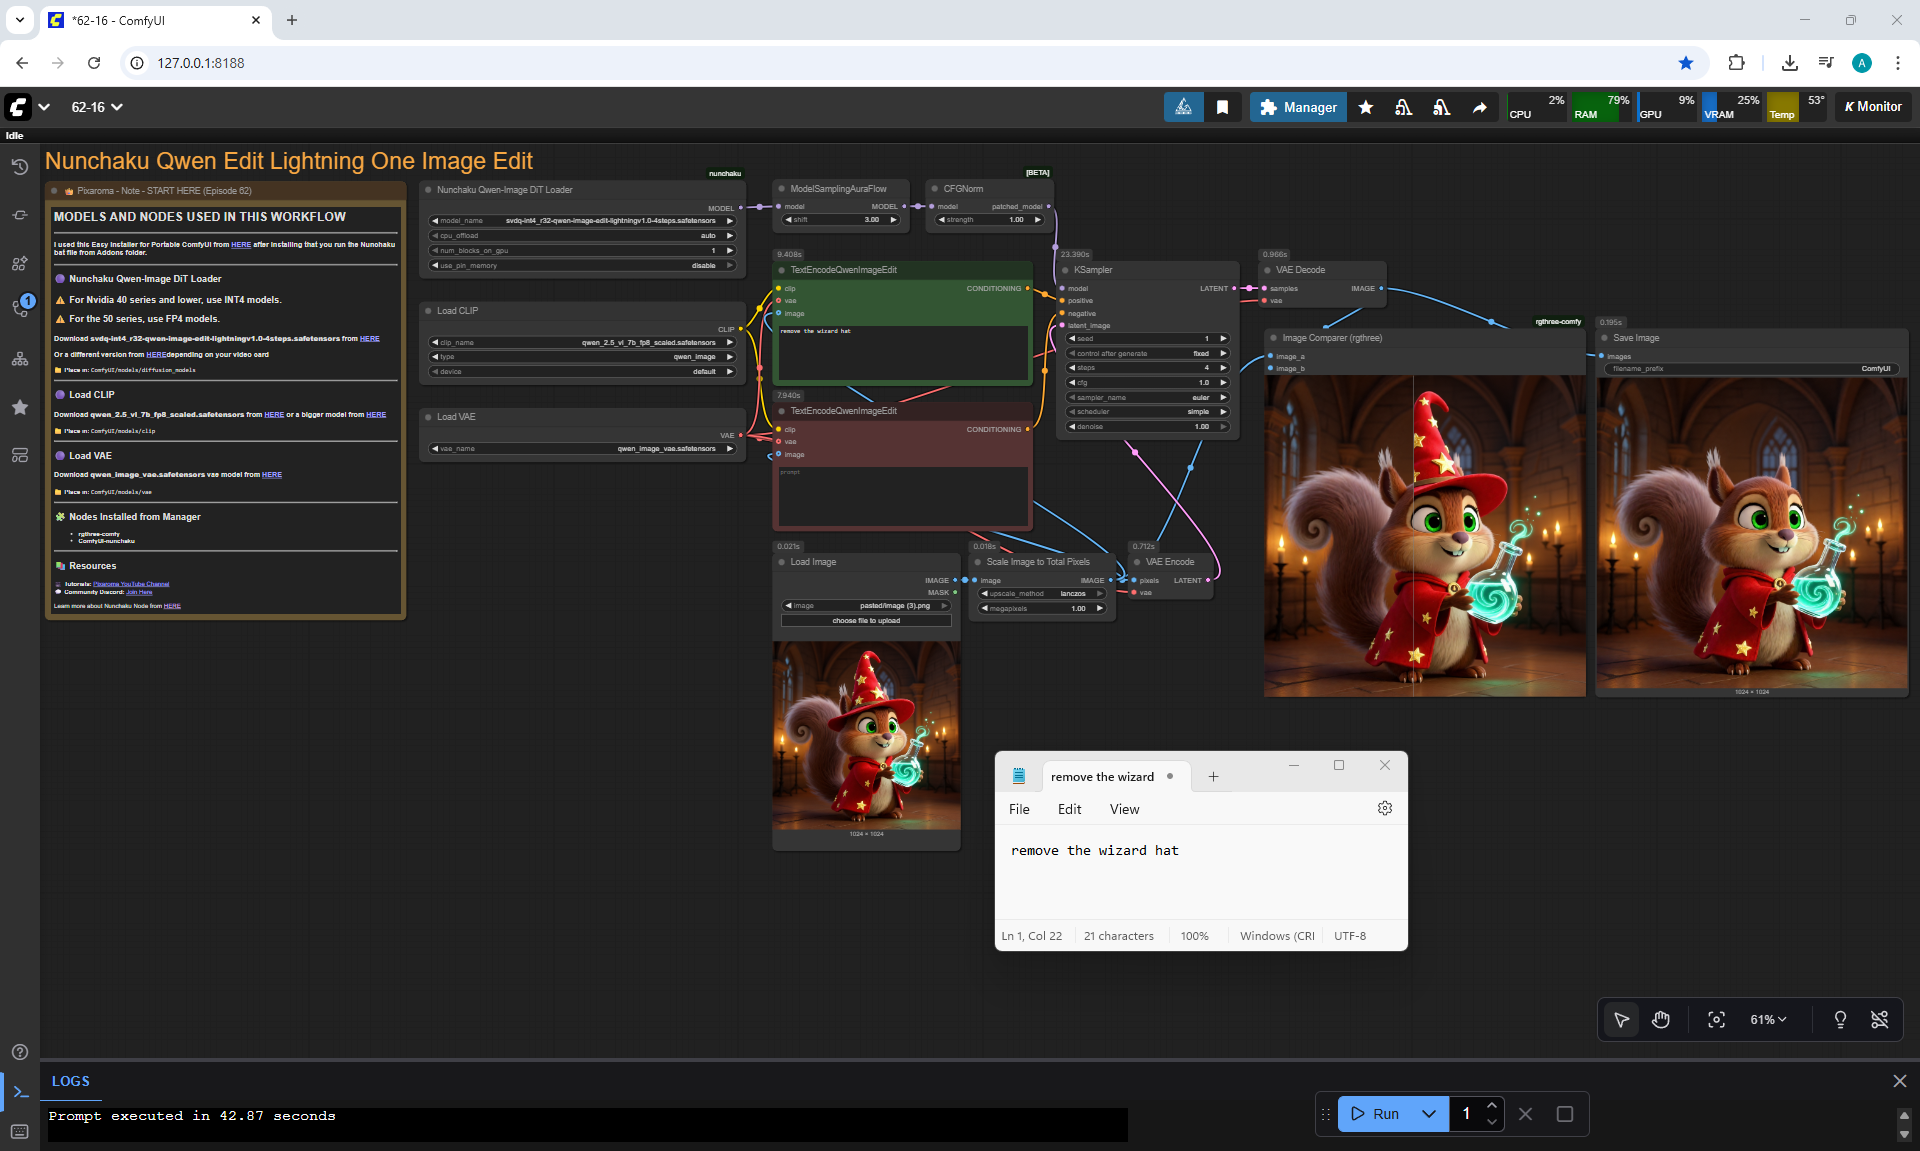The width and height of the screenshot is (1920, 1151).
Task: Click the share arrow icon in toolbar
Action: point(1479,107)
